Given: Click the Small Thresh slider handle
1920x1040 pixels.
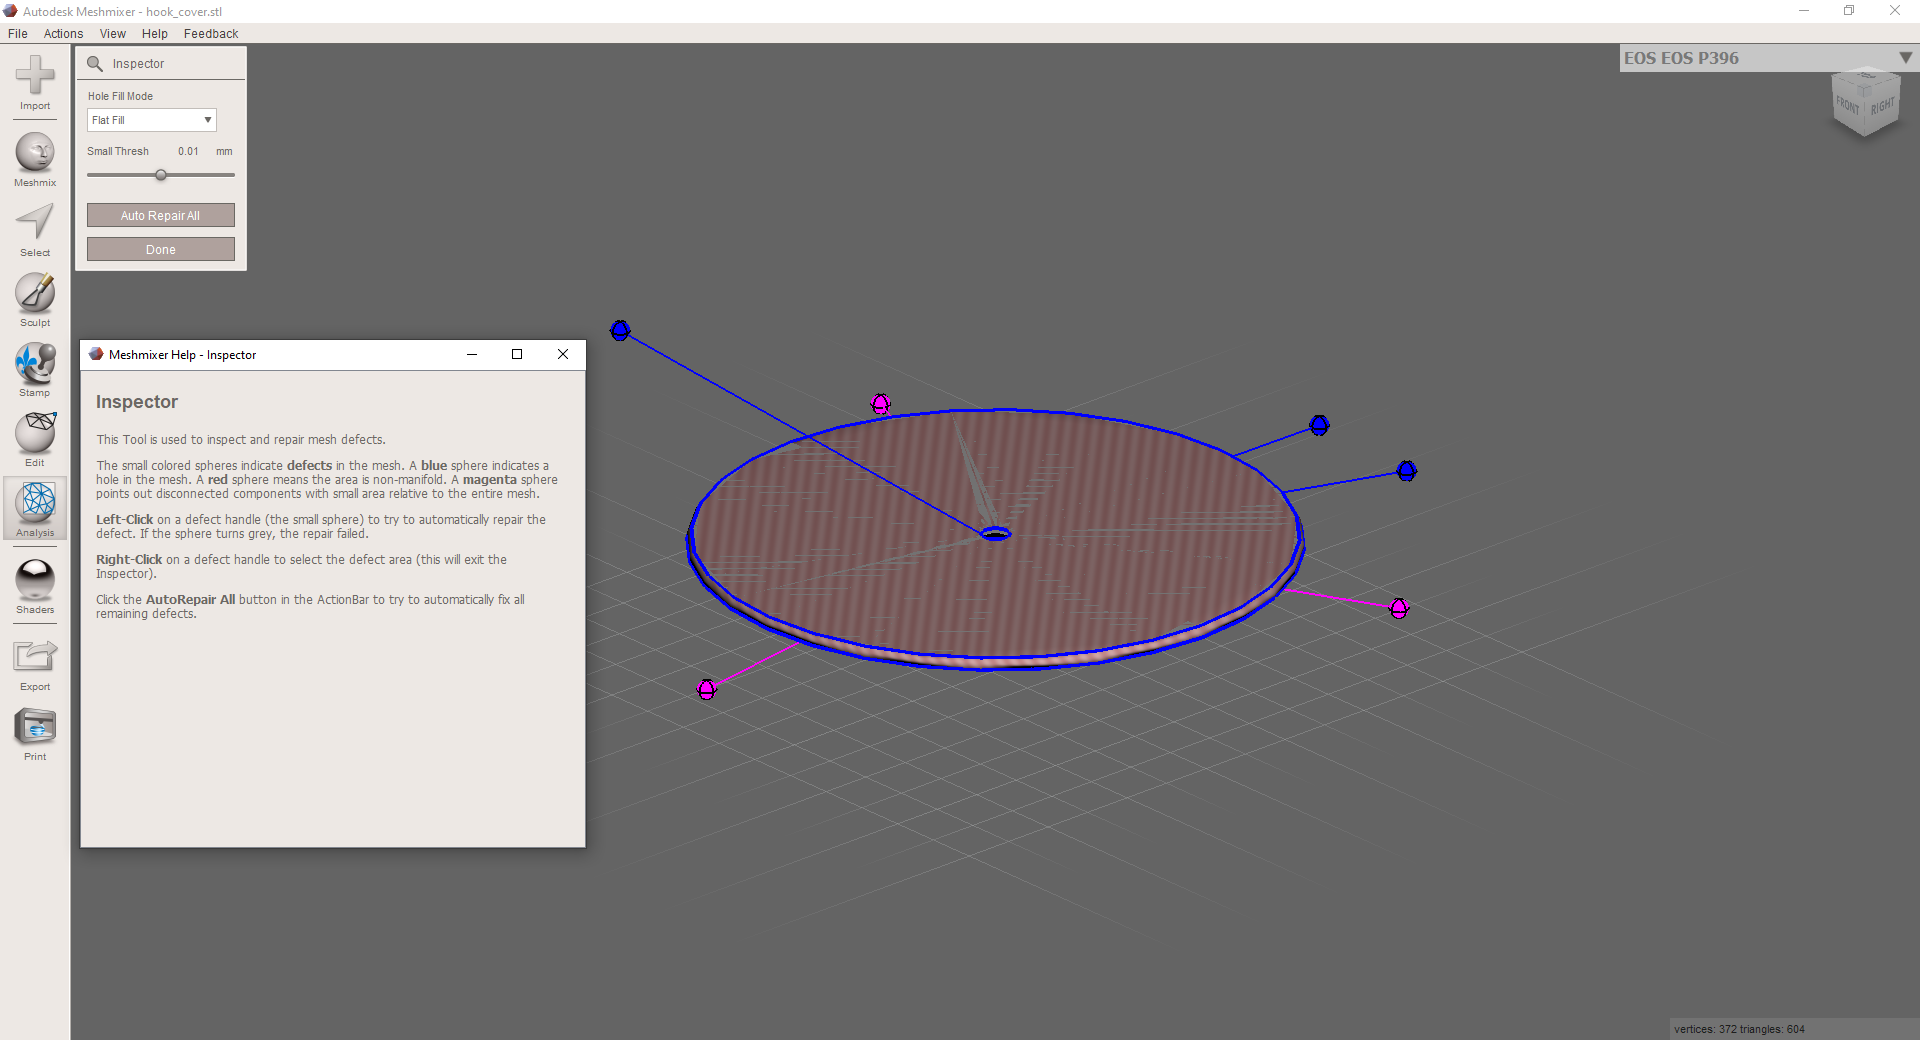Looking at the screenshot, I should (161, 175).
